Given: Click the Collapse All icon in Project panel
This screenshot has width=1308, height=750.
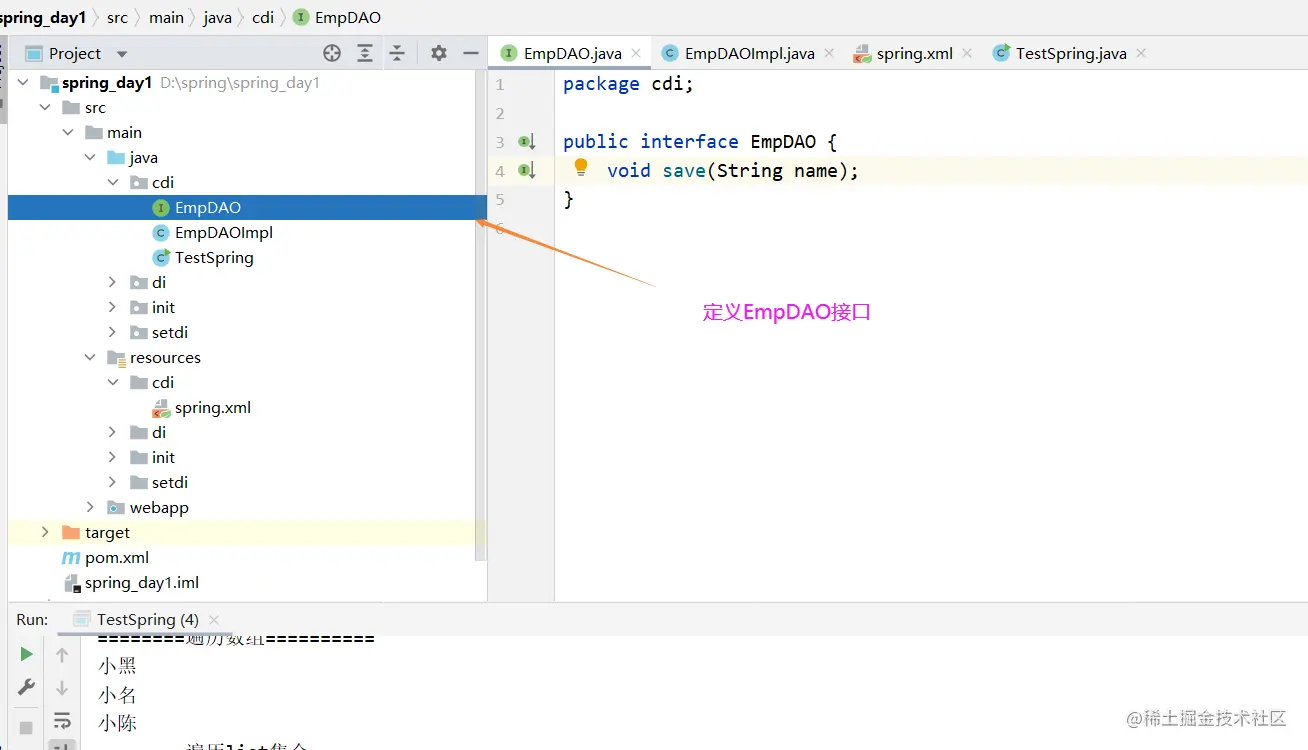Looking at the screenshot, I should [x=397, y=53].
